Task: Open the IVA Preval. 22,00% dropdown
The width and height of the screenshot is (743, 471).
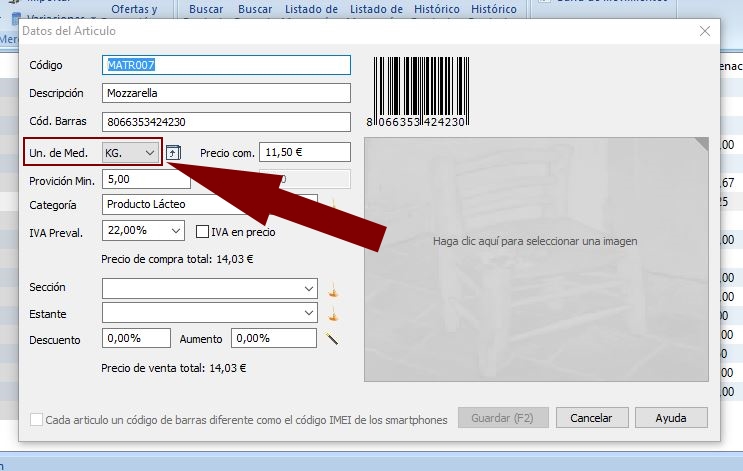Action: (x=143, y=231)
